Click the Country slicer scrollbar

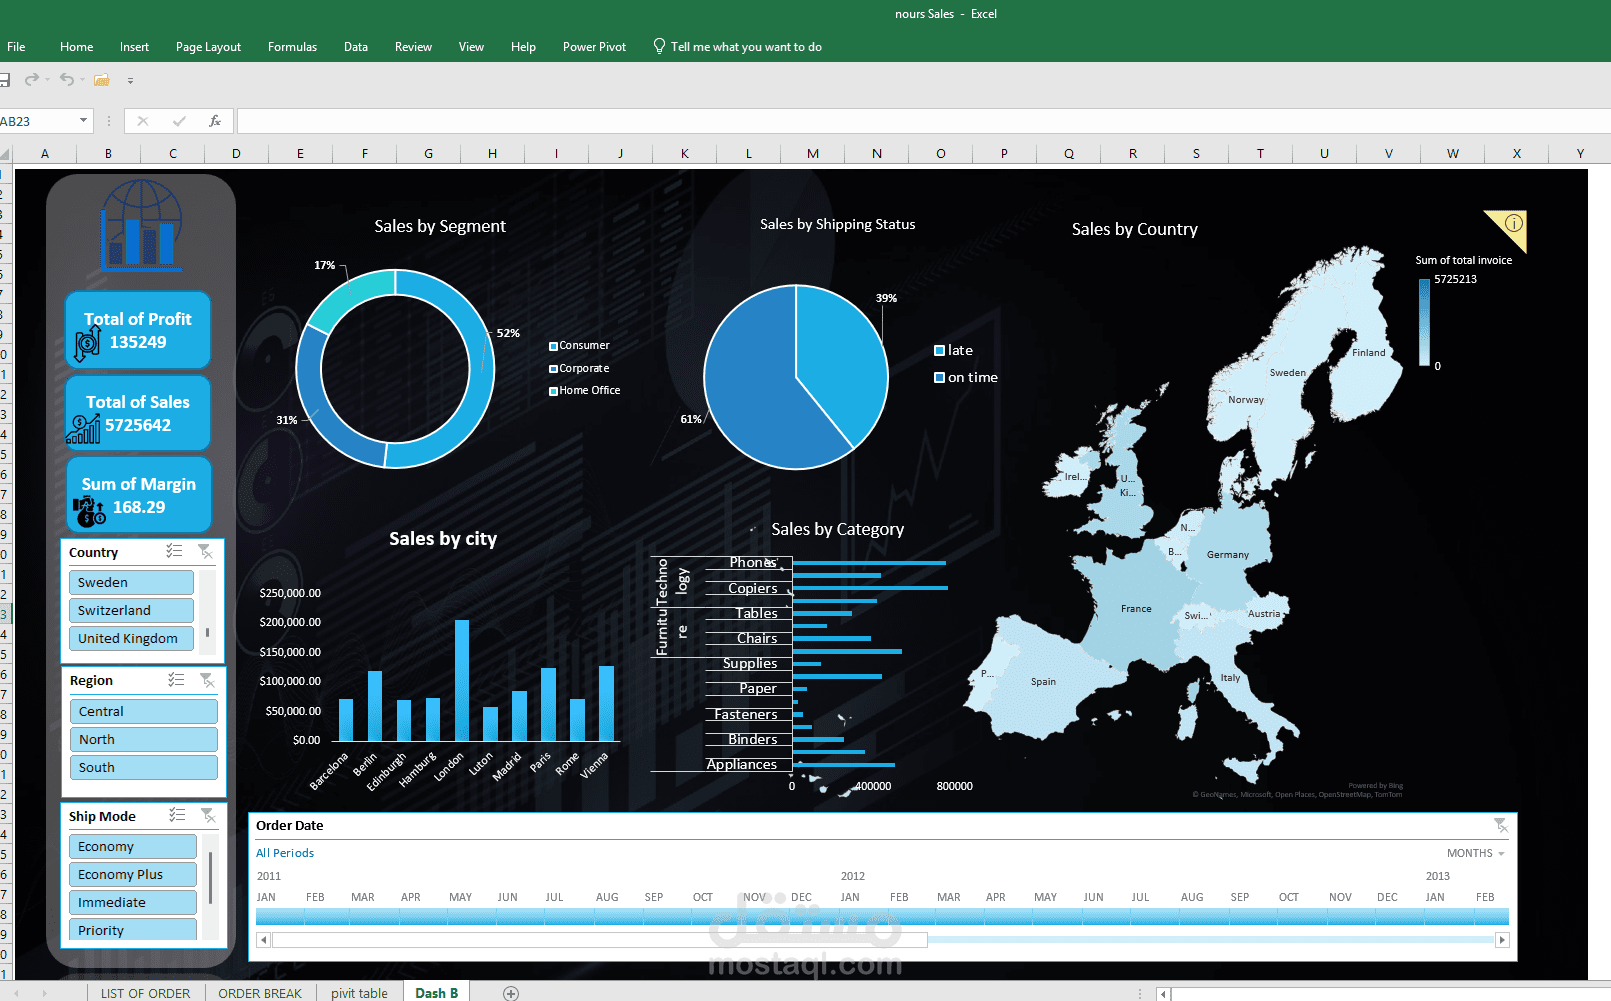pos(208,632)
